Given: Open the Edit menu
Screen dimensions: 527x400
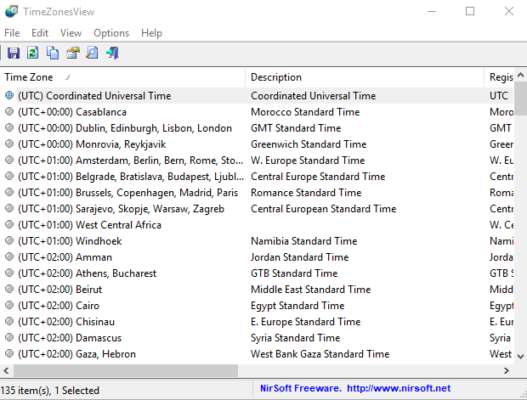Looking at the screenshot, I should [x=40, y=33].
